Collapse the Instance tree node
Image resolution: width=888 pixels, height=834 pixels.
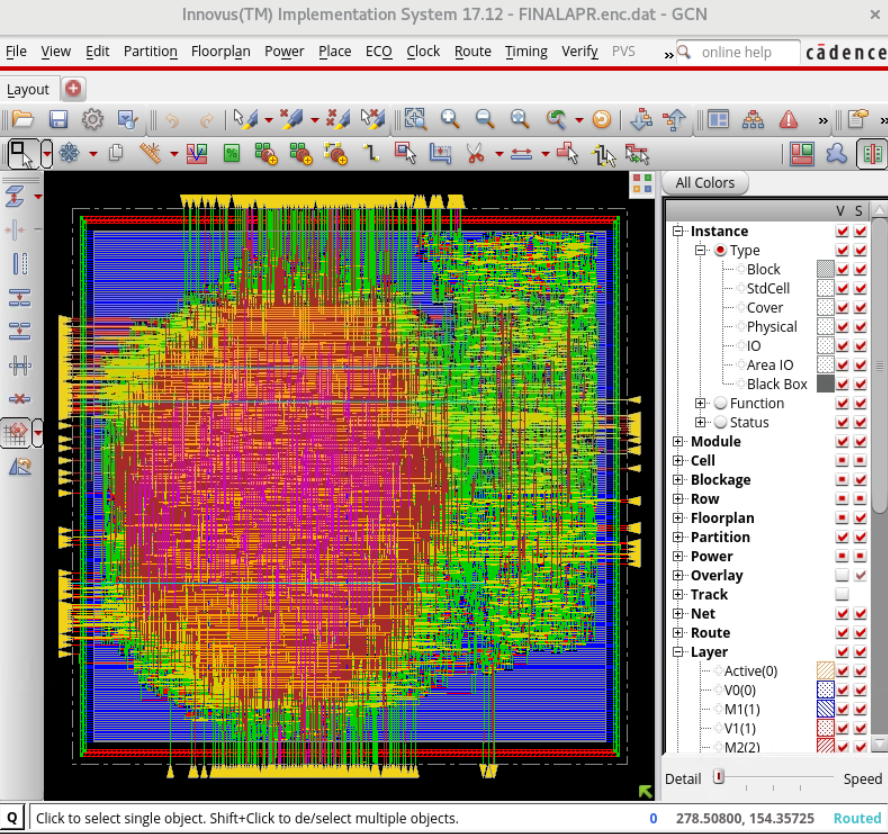click(x=678, y=232)
